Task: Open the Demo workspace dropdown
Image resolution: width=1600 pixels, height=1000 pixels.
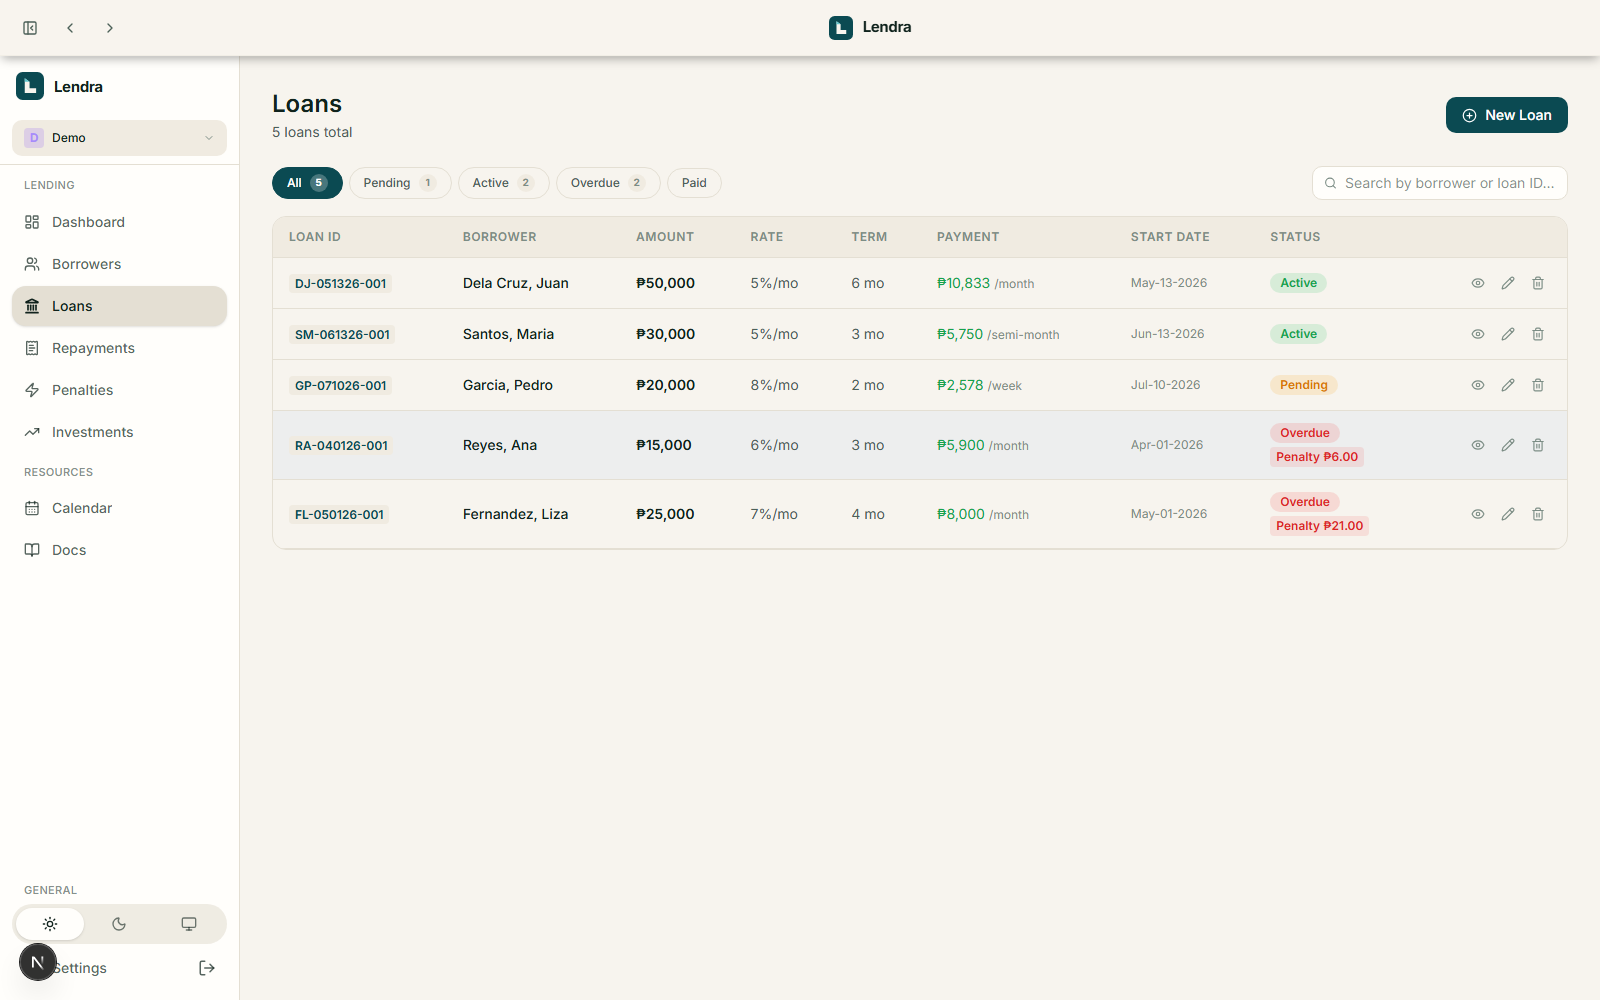Action: pyautogui.click(x=119, y=138)
